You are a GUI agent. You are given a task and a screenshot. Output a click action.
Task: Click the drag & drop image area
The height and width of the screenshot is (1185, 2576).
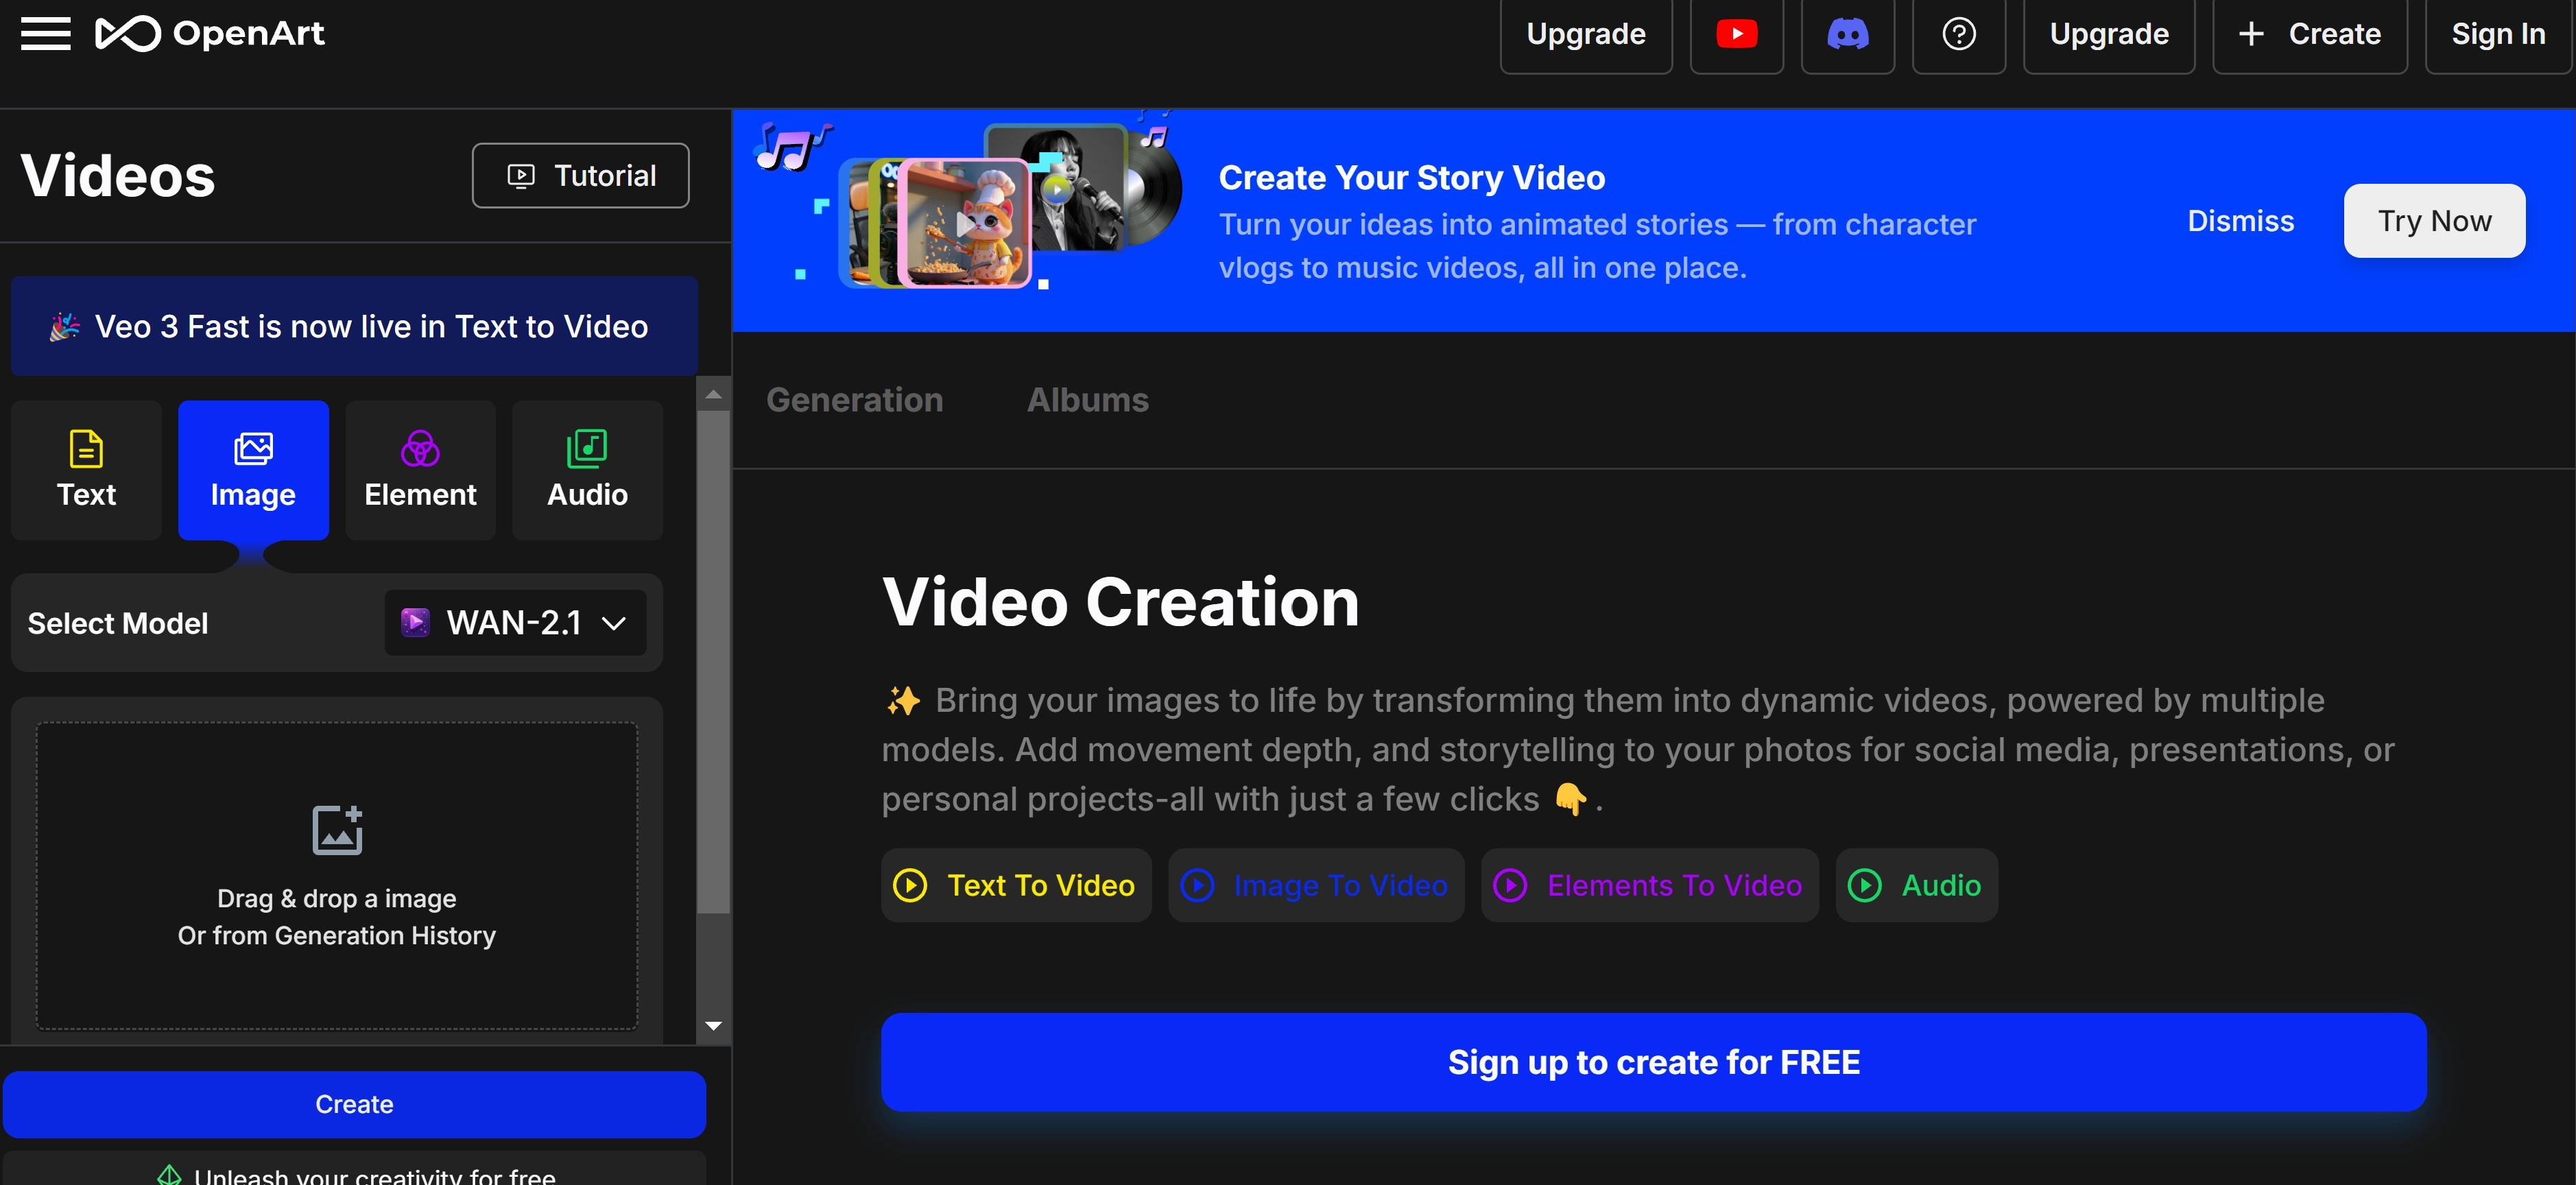click(x=337, y=875)
